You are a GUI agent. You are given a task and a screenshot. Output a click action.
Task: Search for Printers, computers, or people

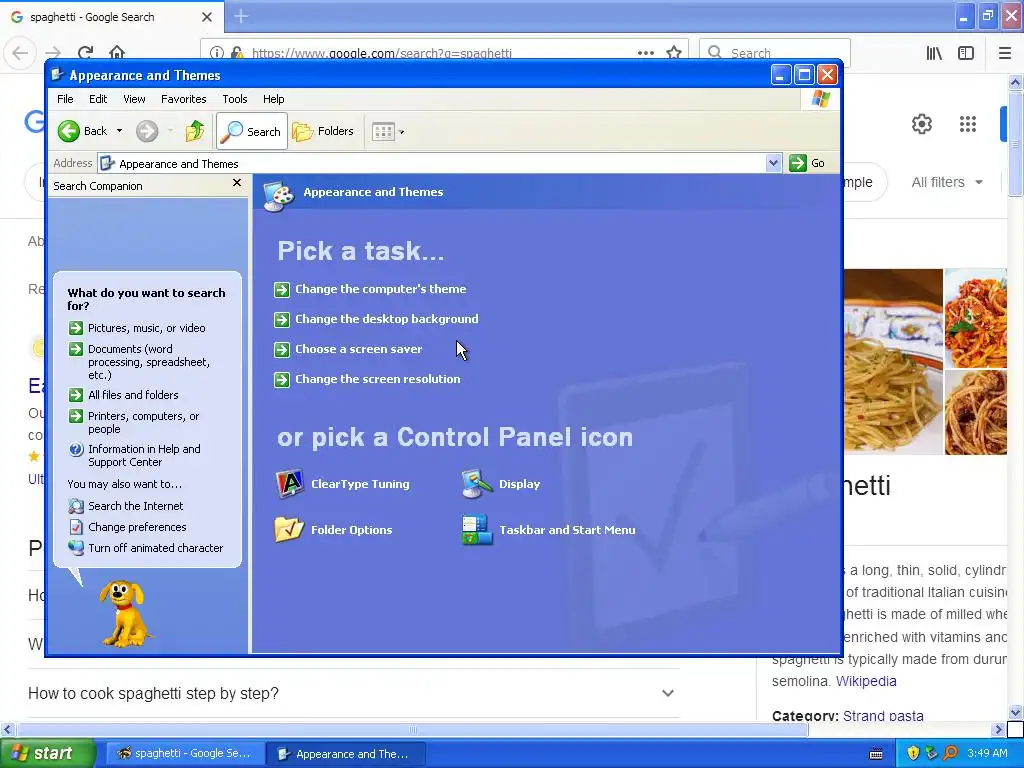tap(144, 423)
